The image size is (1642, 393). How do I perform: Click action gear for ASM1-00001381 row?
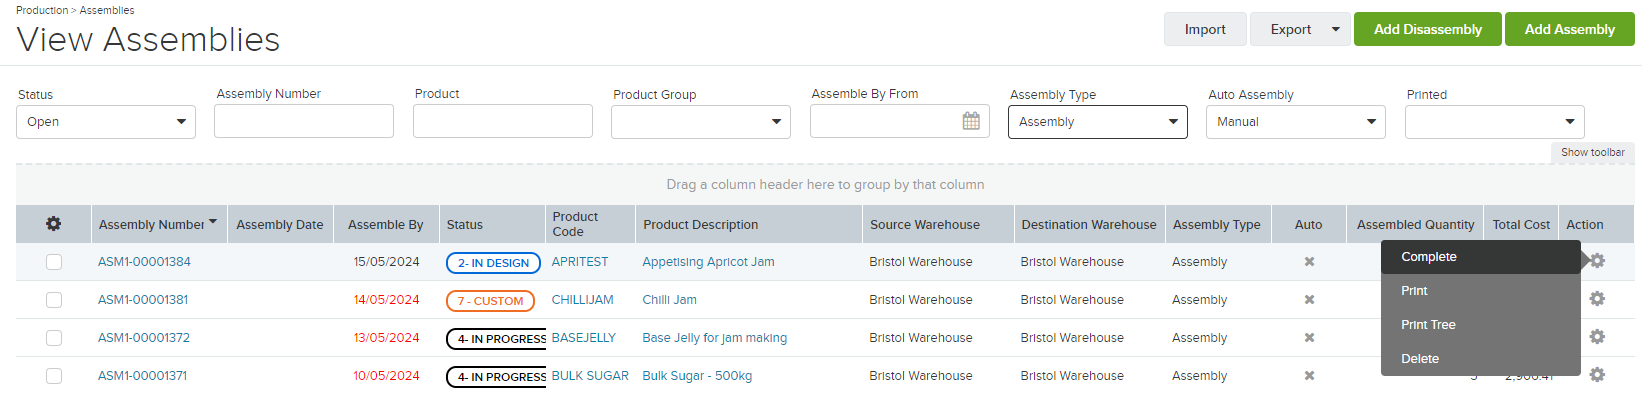[x=1597, y=299]
